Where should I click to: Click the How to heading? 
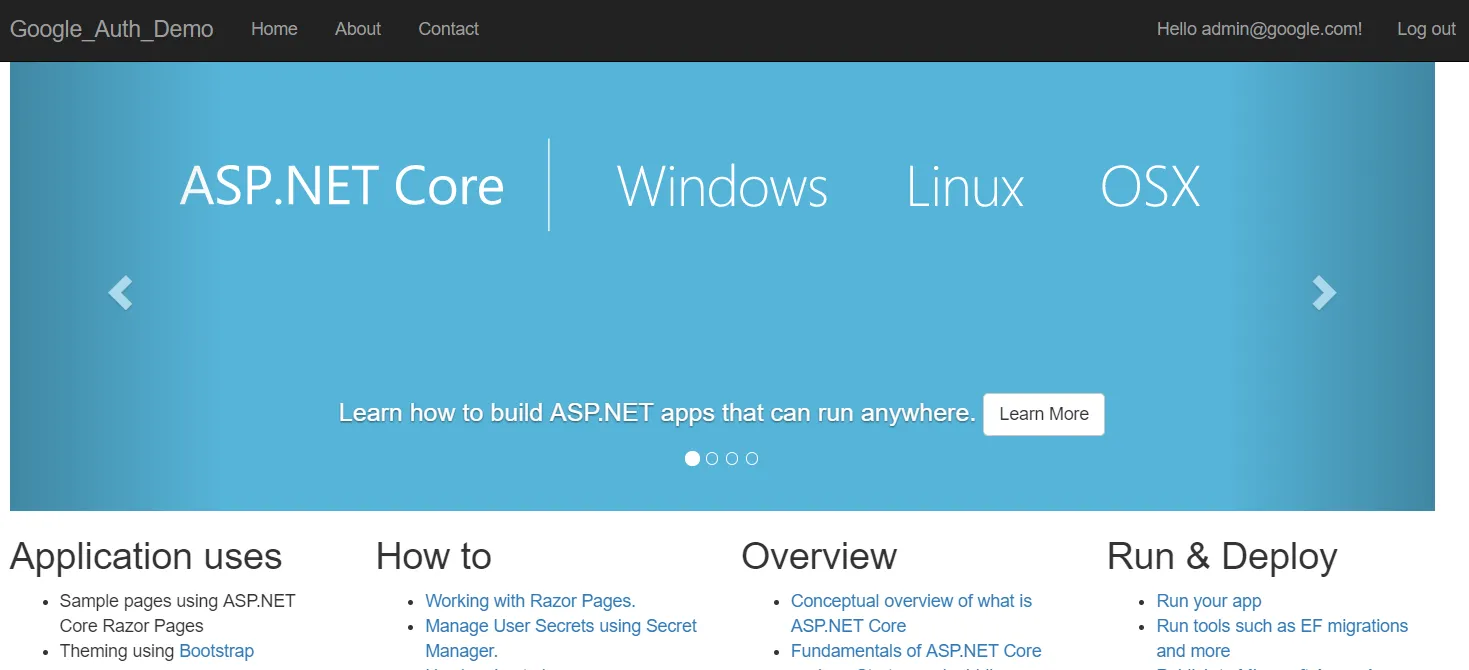coord(434,556)
